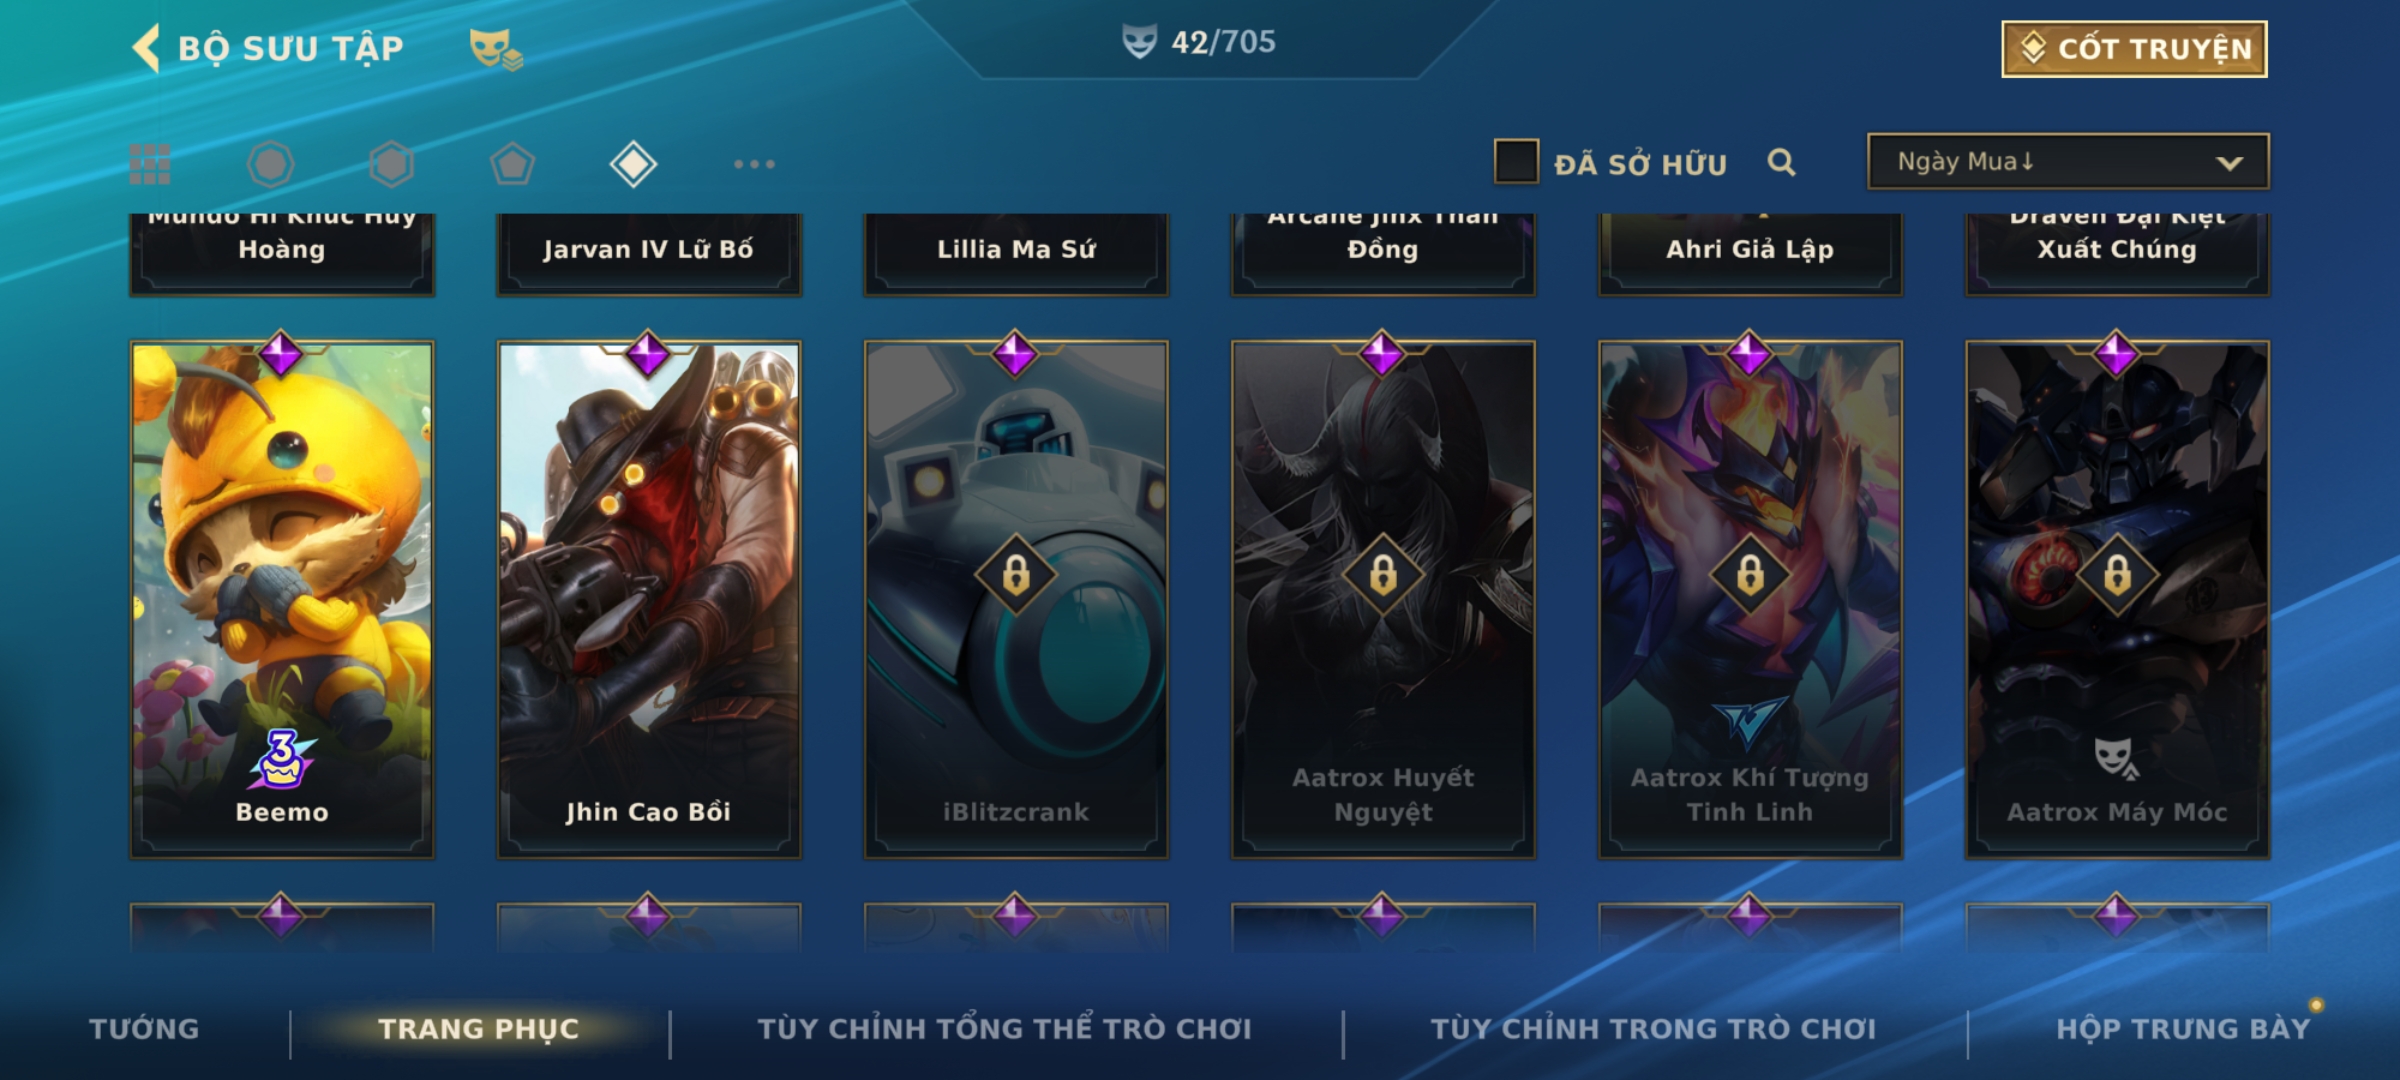
Task: Go back using the Bộ Sưu Tập arrow
Action: pyautogui.click(x=147, y=48)
